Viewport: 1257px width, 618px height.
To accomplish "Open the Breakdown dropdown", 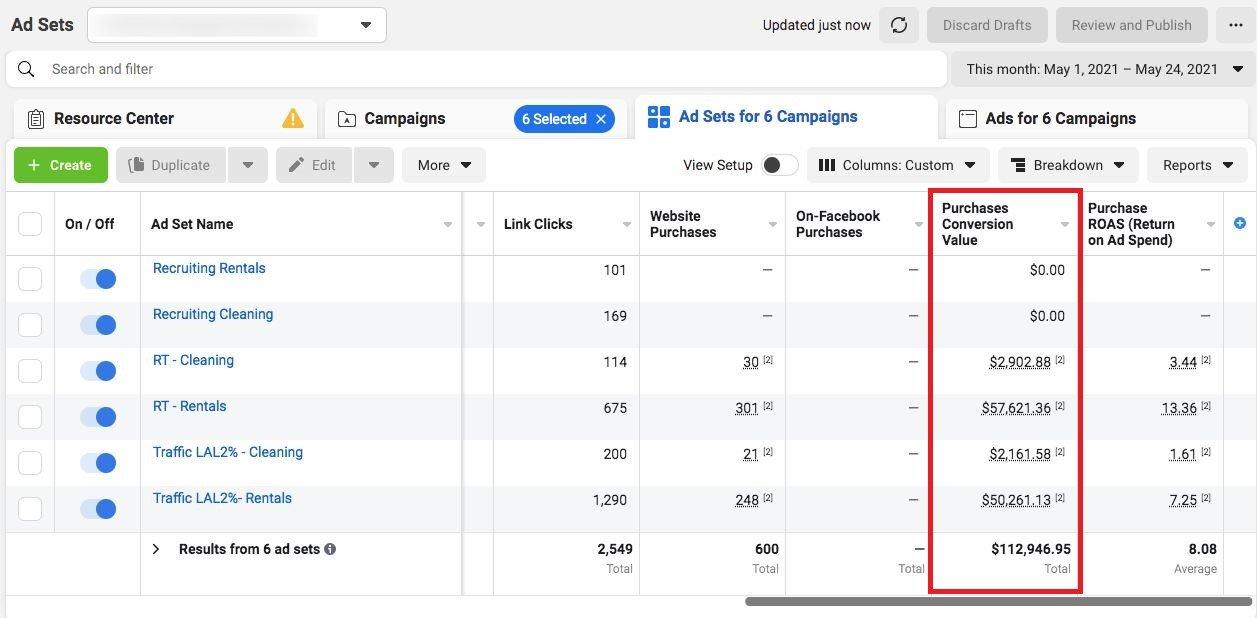I will [x=1067, y=165].
